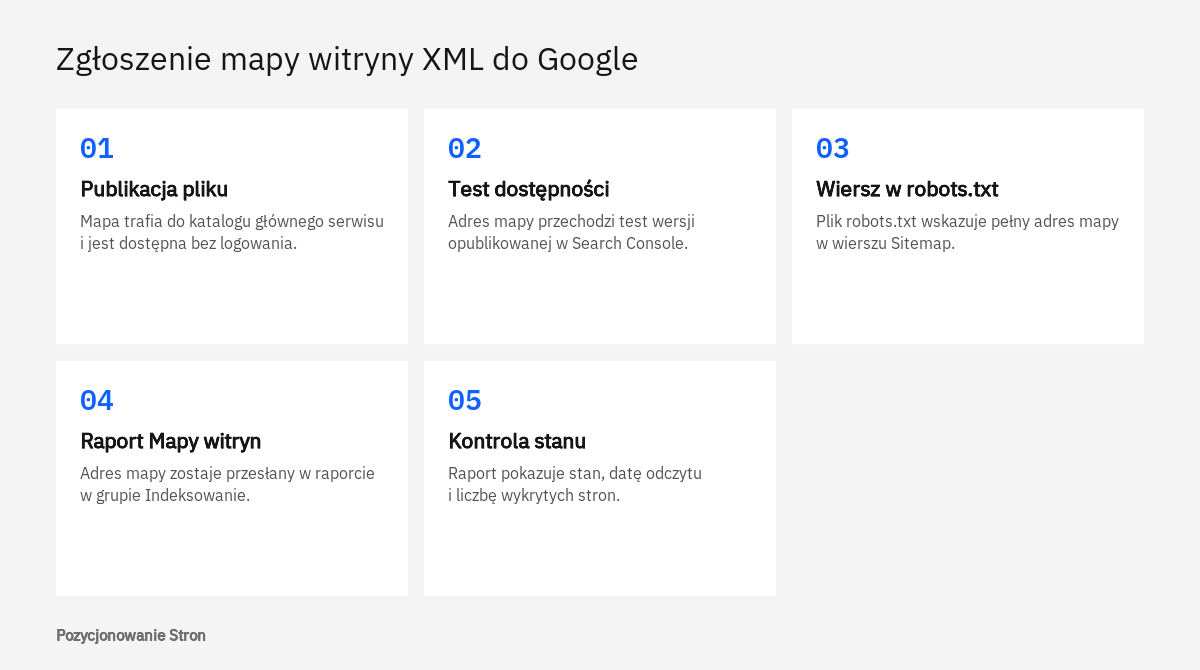Select step number 04

pos(97,401)
